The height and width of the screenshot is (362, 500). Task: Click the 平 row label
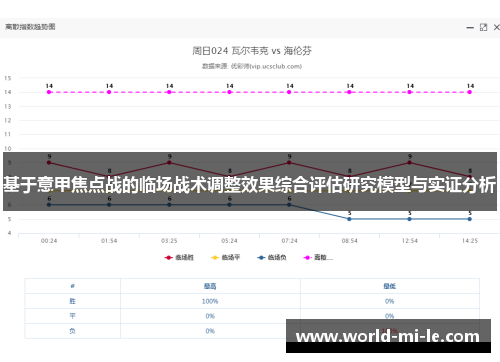[x=73, y=316]
